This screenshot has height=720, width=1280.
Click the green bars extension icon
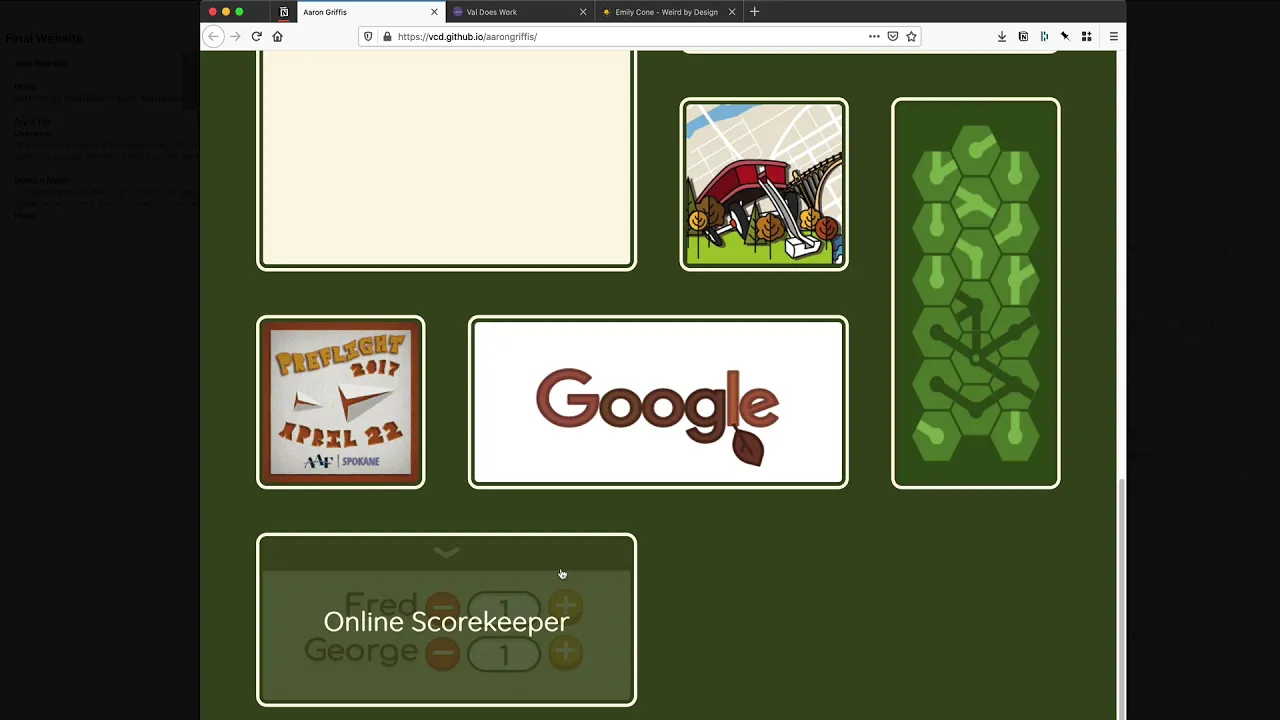point(1044,36)
